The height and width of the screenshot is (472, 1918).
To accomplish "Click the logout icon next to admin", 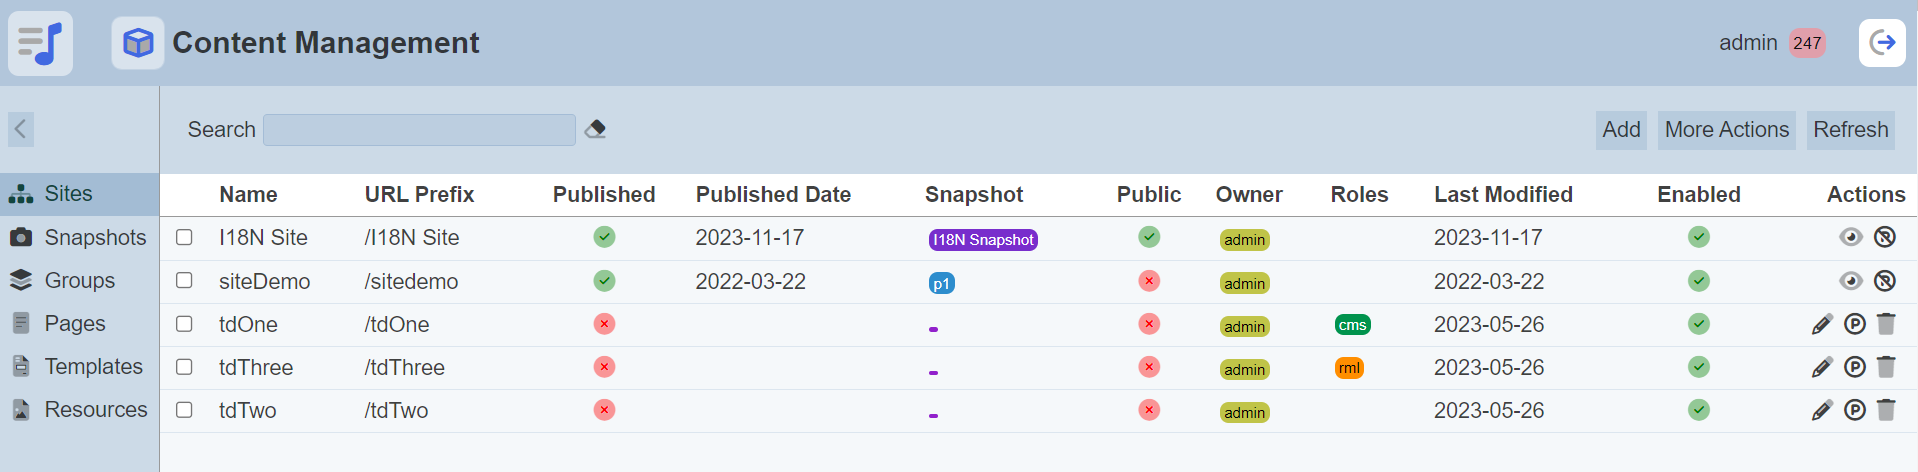I will [1882, 43].
